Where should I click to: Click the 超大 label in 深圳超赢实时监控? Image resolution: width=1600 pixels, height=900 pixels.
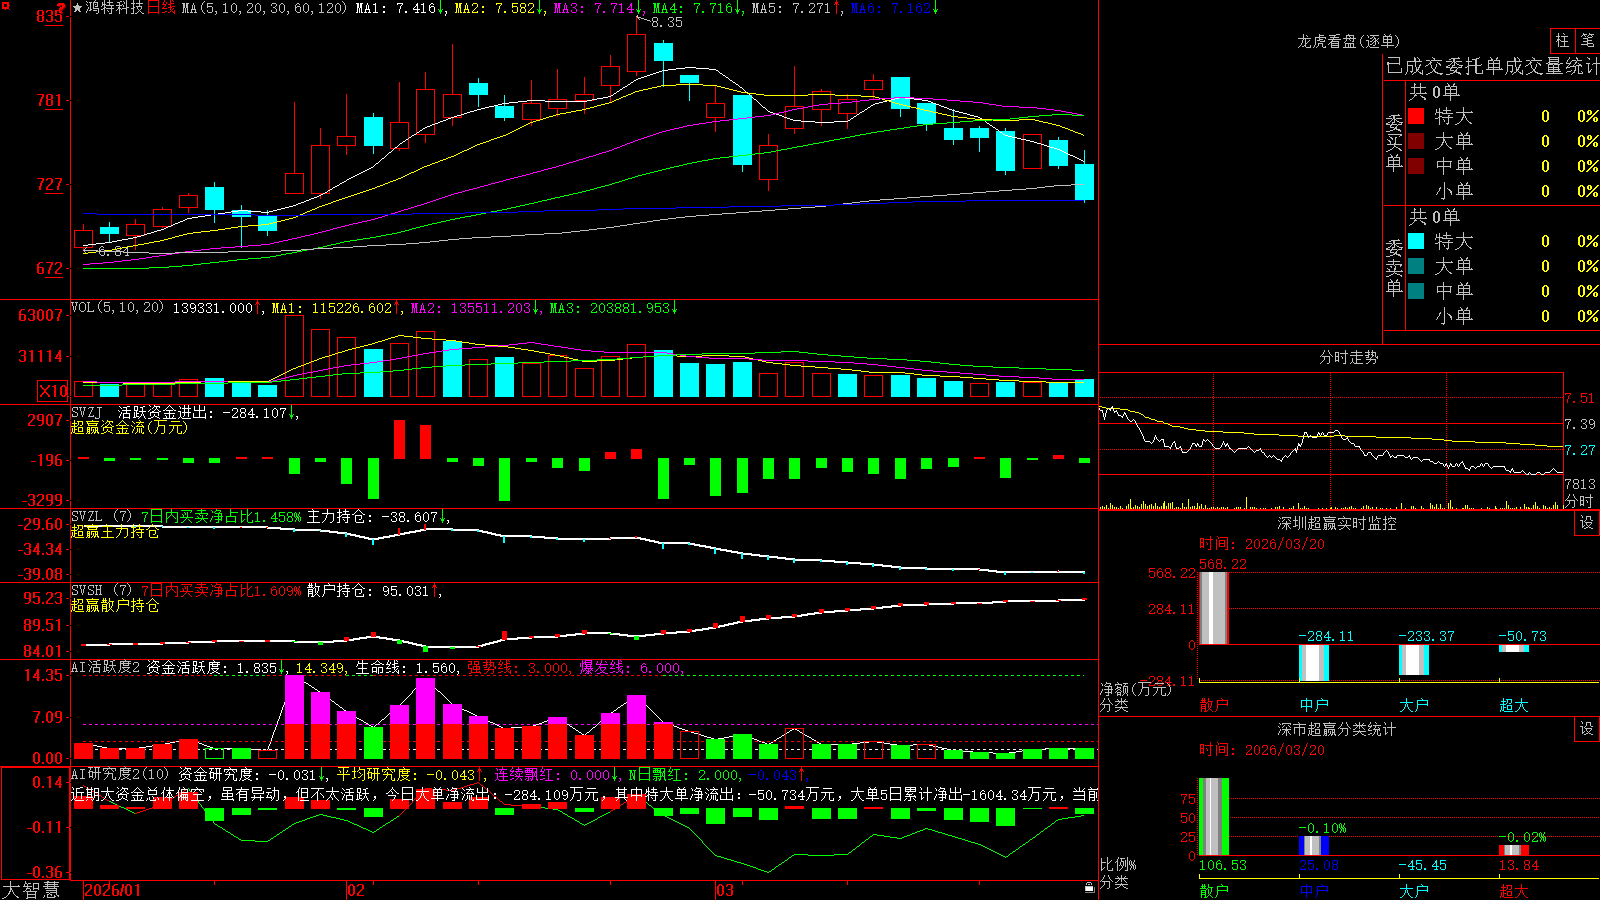click(x=1513, y=705)
